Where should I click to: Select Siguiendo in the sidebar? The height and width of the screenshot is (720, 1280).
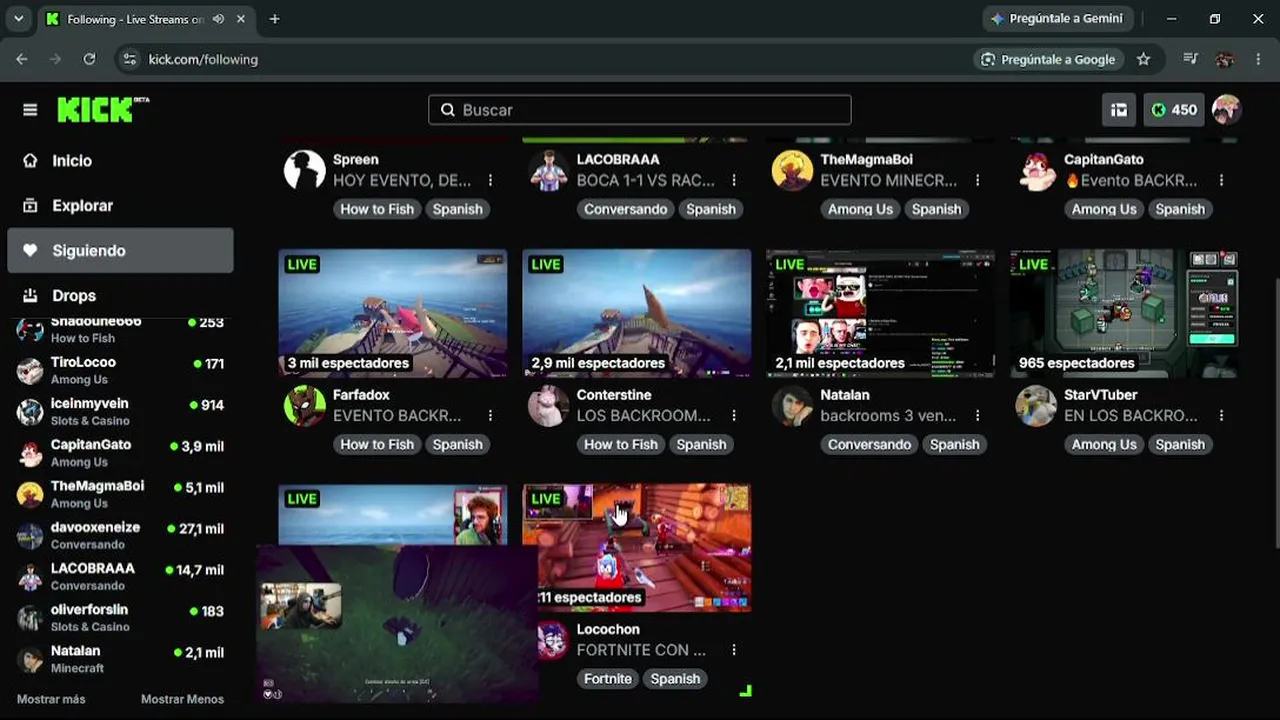tap(120, 251)
